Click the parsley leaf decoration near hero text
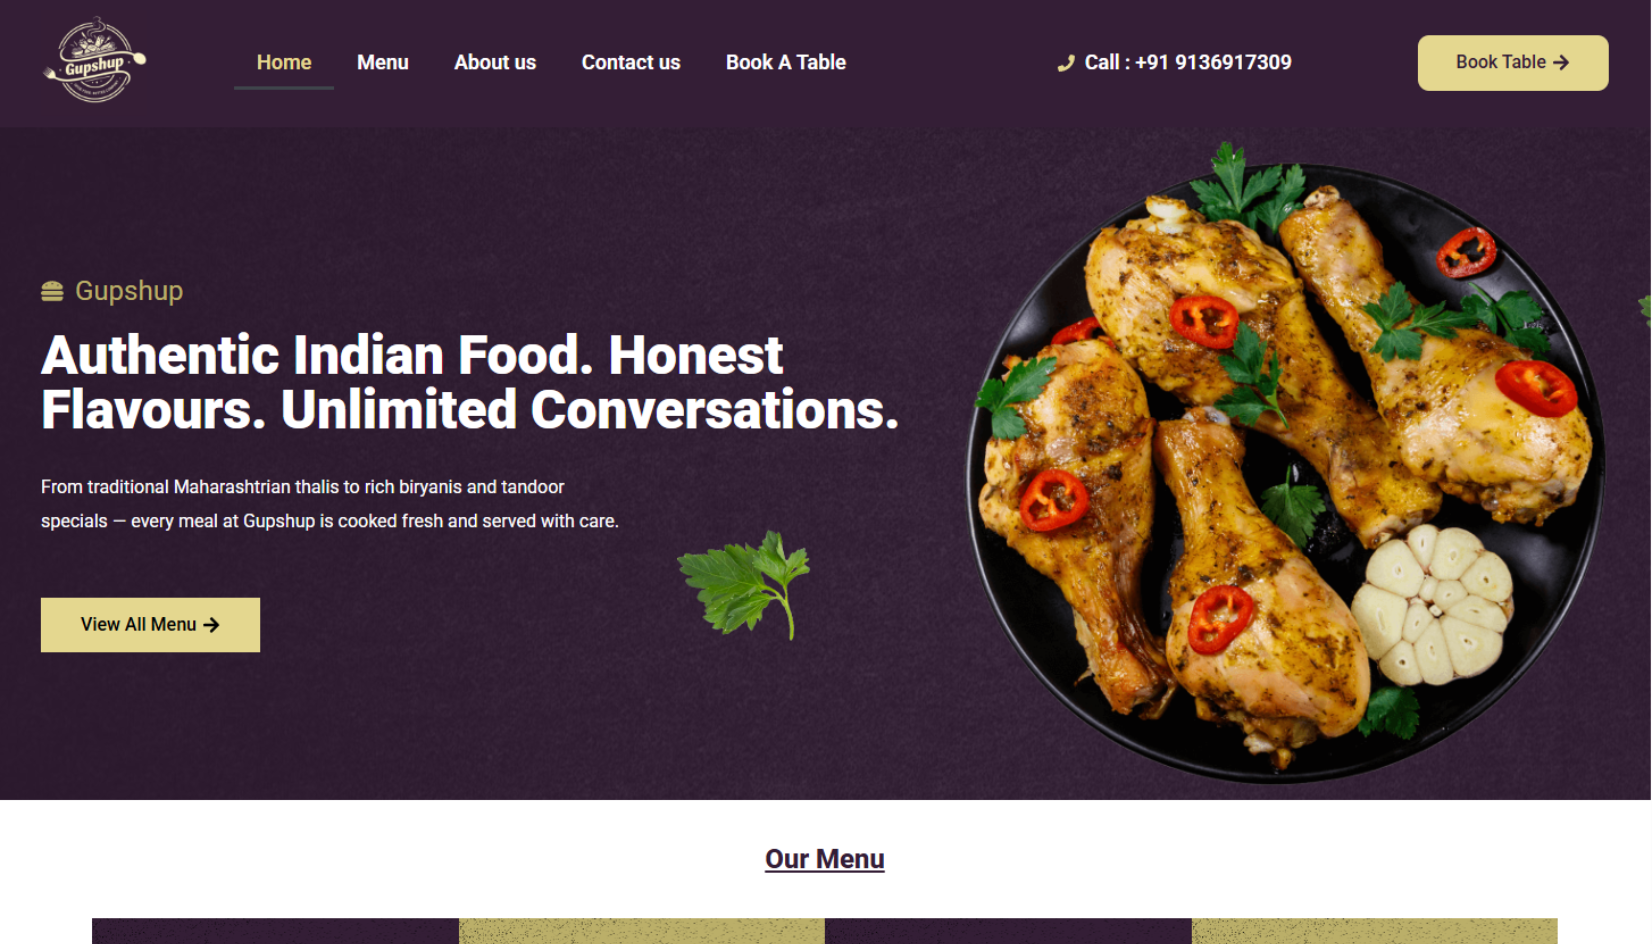The width and height of the screenshot is (1652, 944). (745, 585)
